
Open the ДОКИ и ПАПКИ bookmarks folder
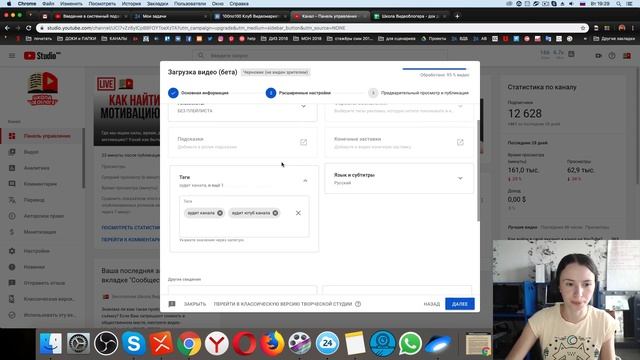click(x=76, y=39)
